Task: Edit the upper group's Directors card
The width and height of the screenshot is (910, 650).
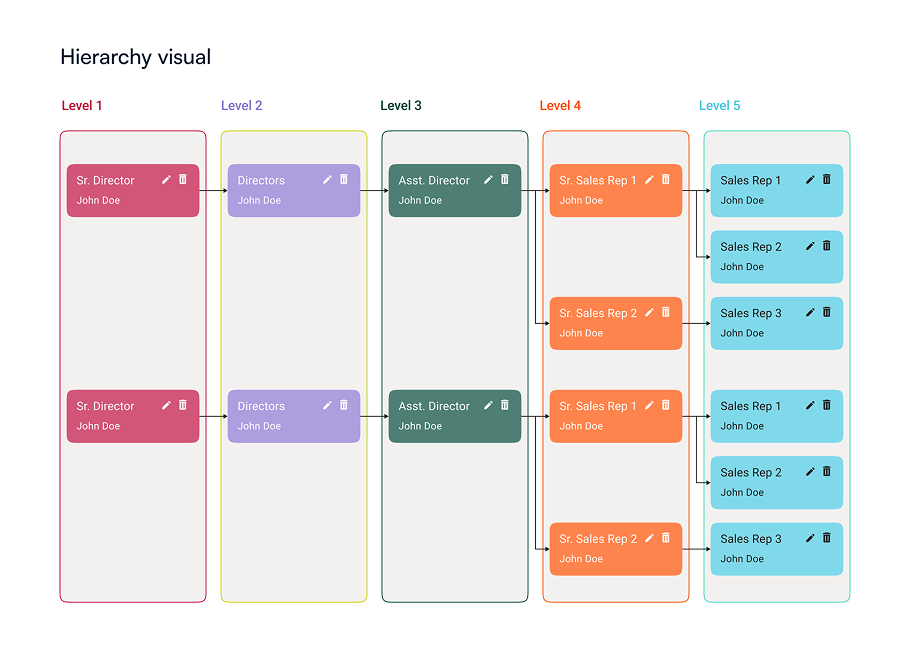Action: point(327,180)
